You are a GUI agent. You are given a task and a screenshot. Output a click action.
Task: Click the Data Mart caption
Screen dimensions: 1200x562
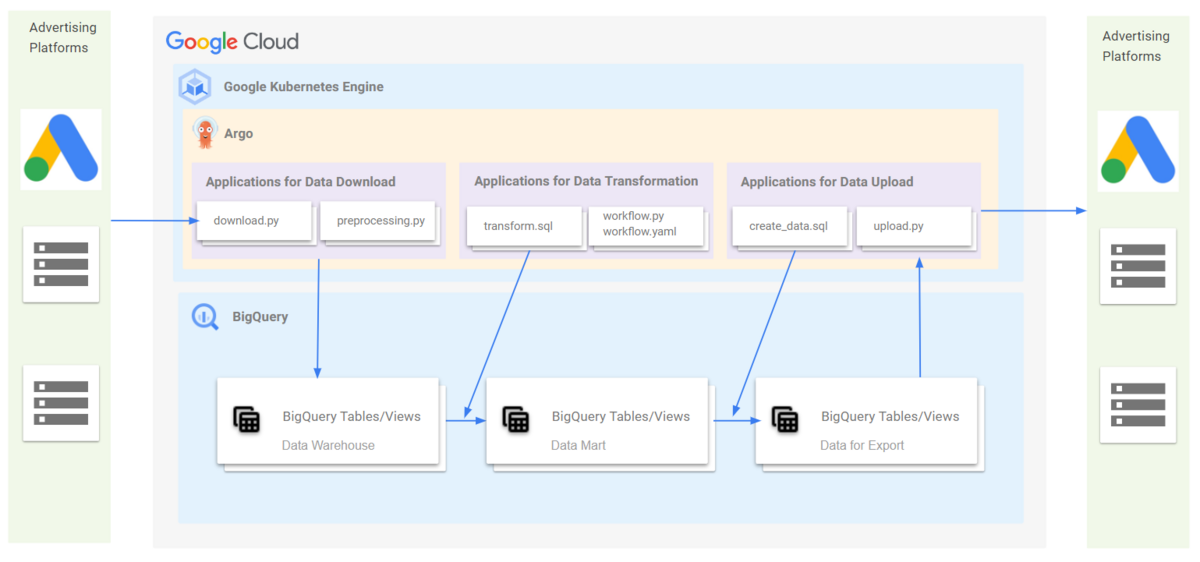tap(578, 445)
